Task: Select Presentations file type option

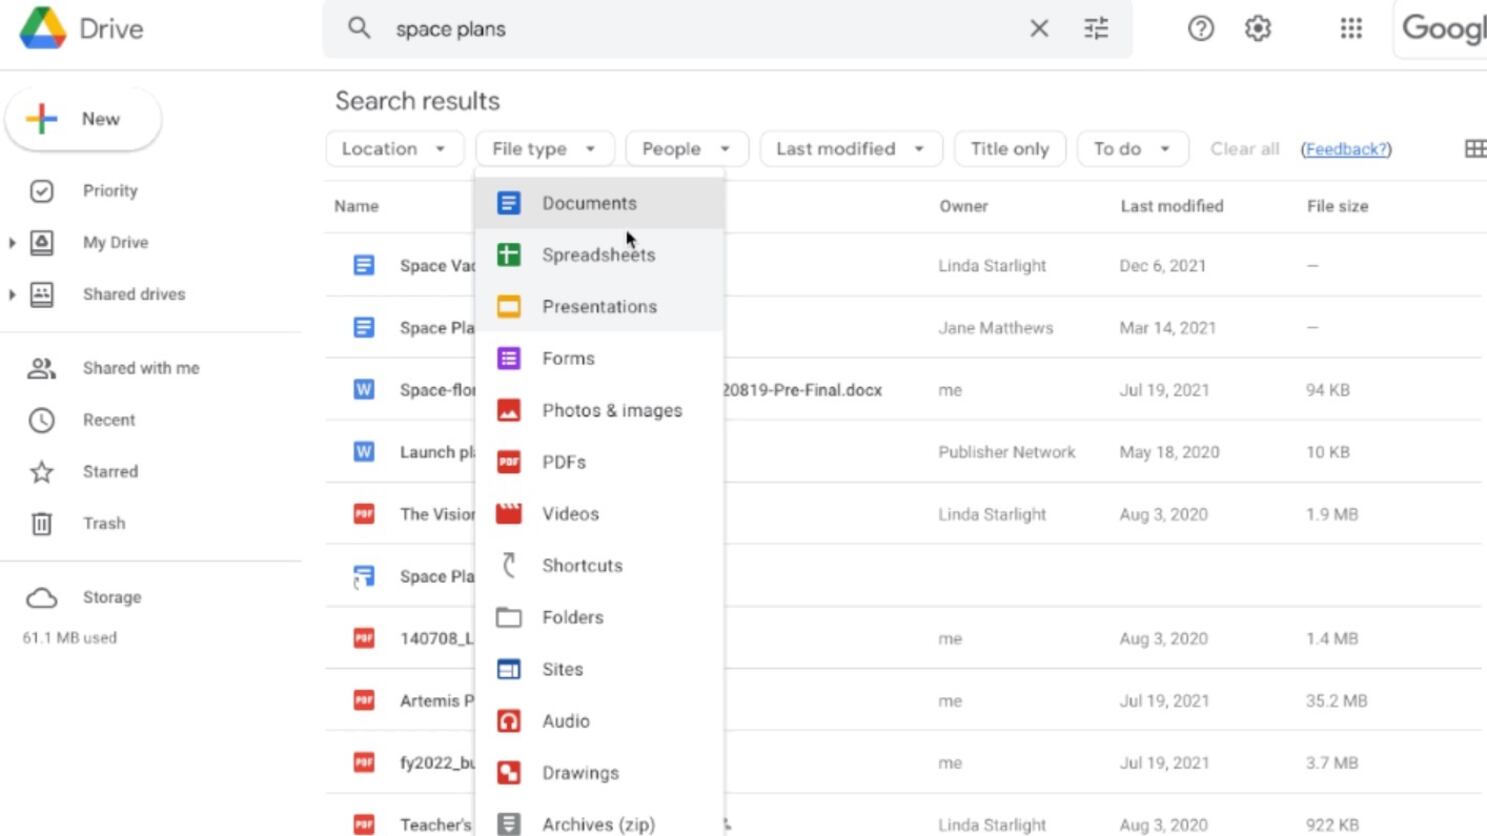Action: coord(599,307)
